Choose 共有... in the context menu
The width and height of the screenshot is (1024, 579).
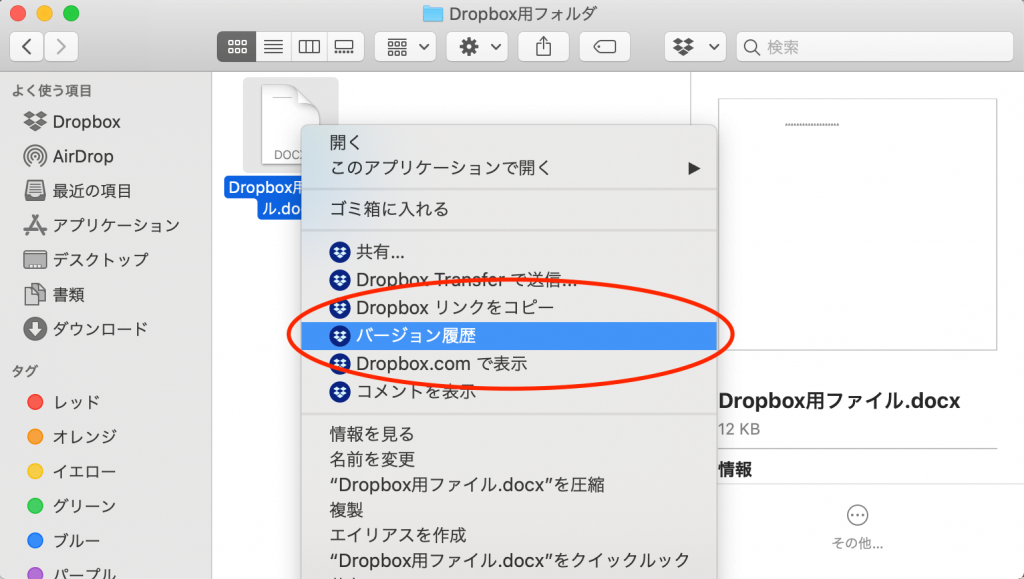coord(509,252)
